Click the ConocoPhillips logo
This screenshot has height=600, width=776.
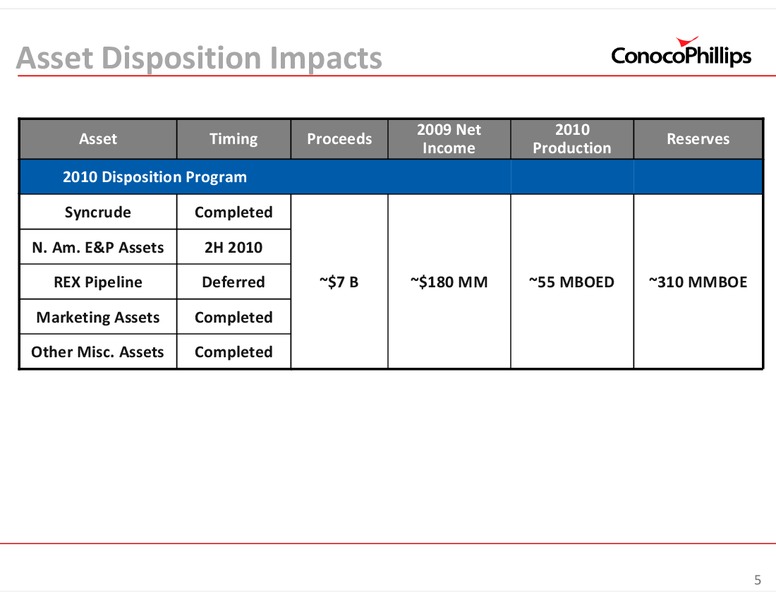tap(681, 52)
